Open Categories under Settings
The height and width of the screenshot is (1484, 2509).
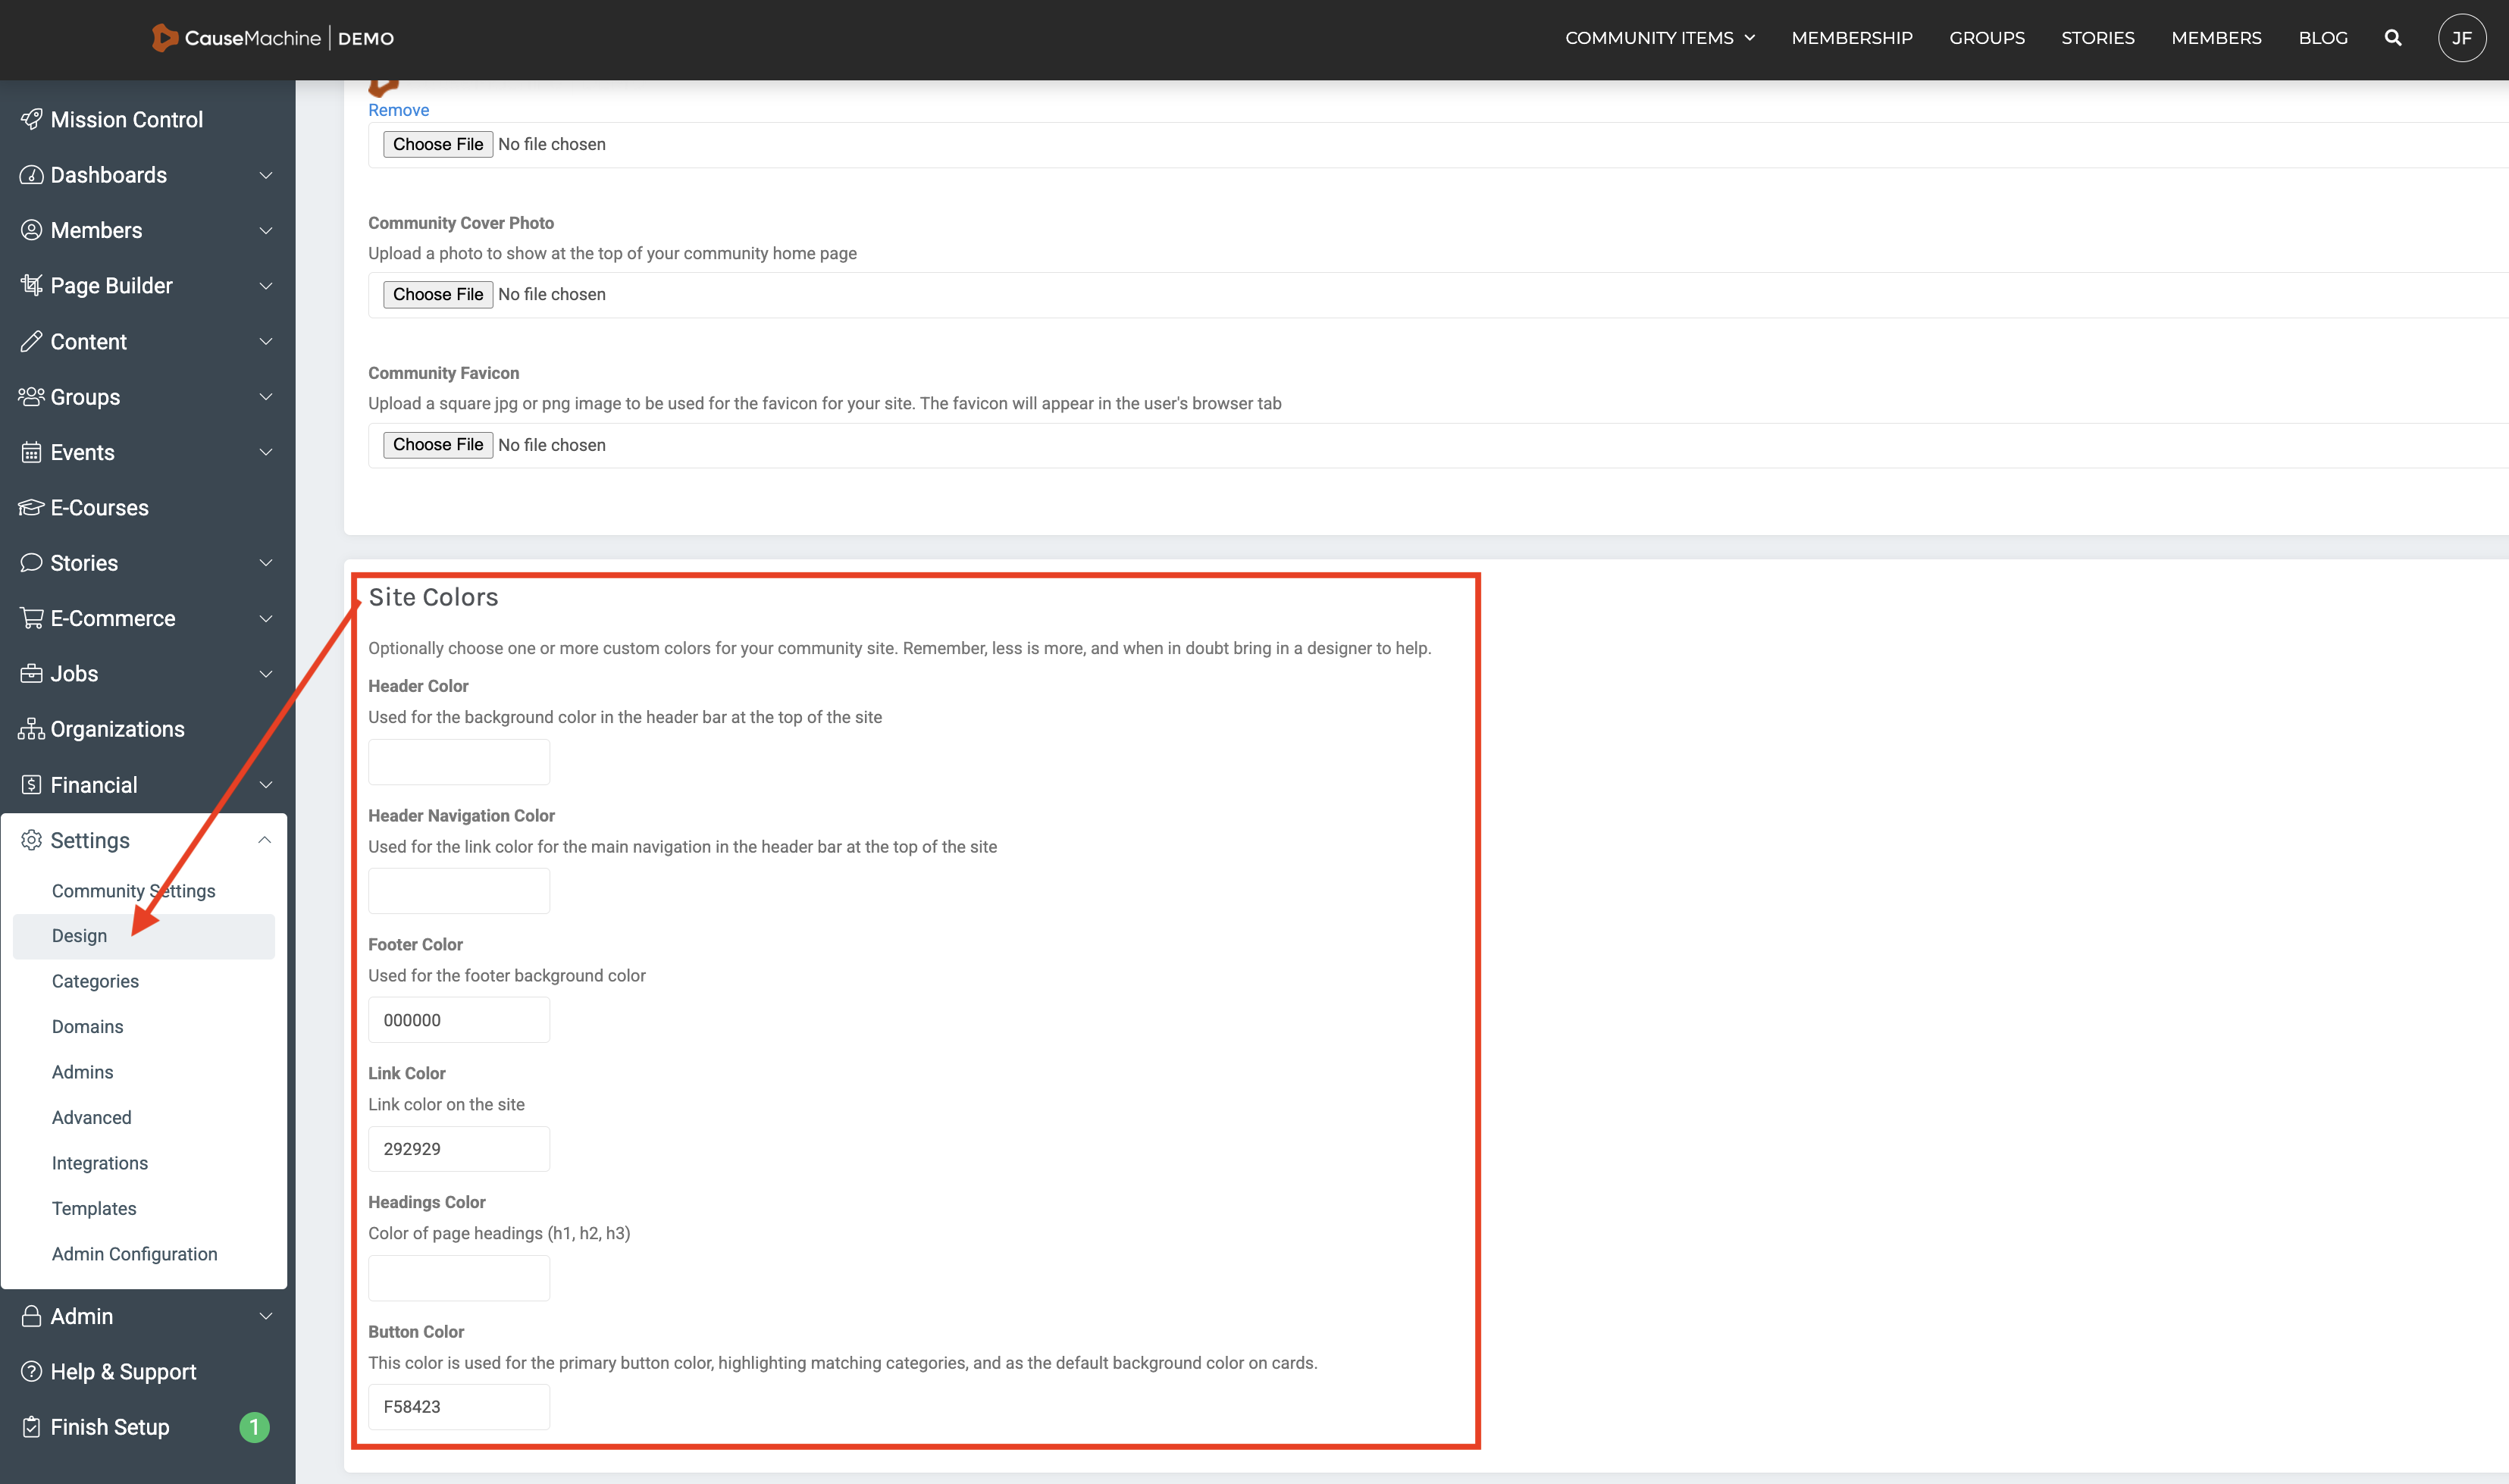click(95, 981)
